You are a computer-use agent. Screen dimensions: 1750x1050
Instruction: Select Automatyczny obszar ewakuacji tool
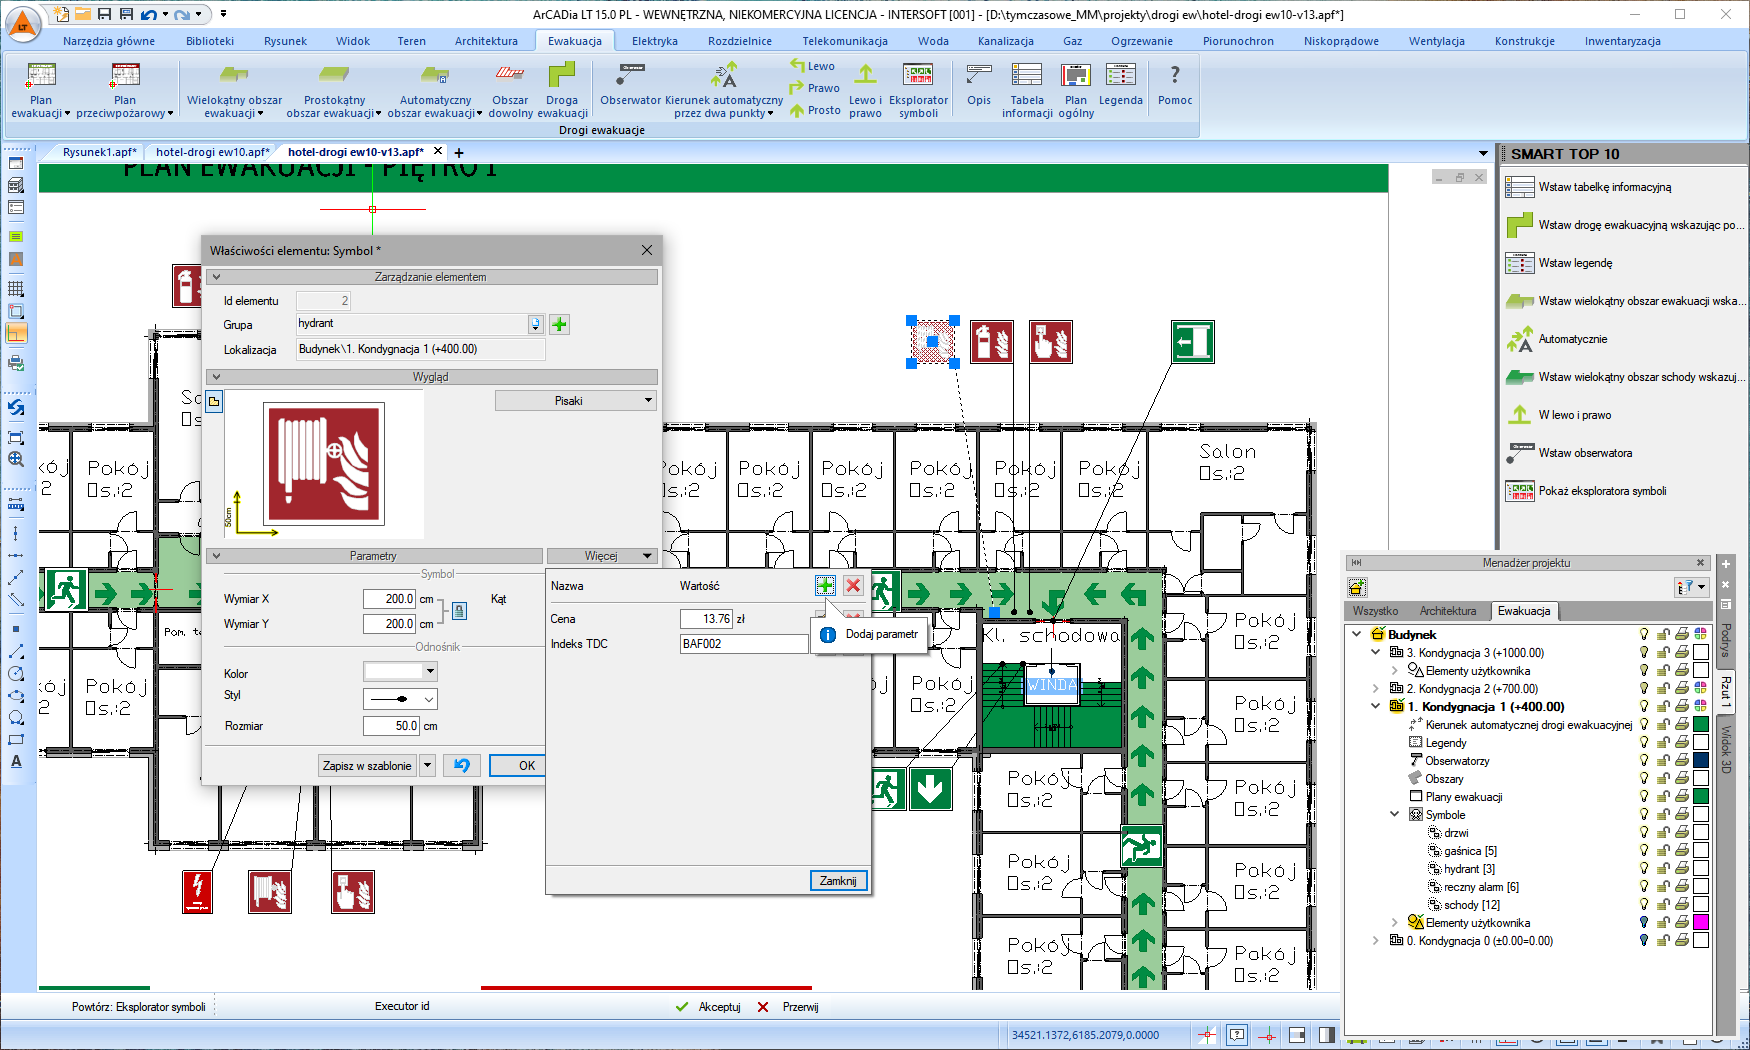point(435,90)
